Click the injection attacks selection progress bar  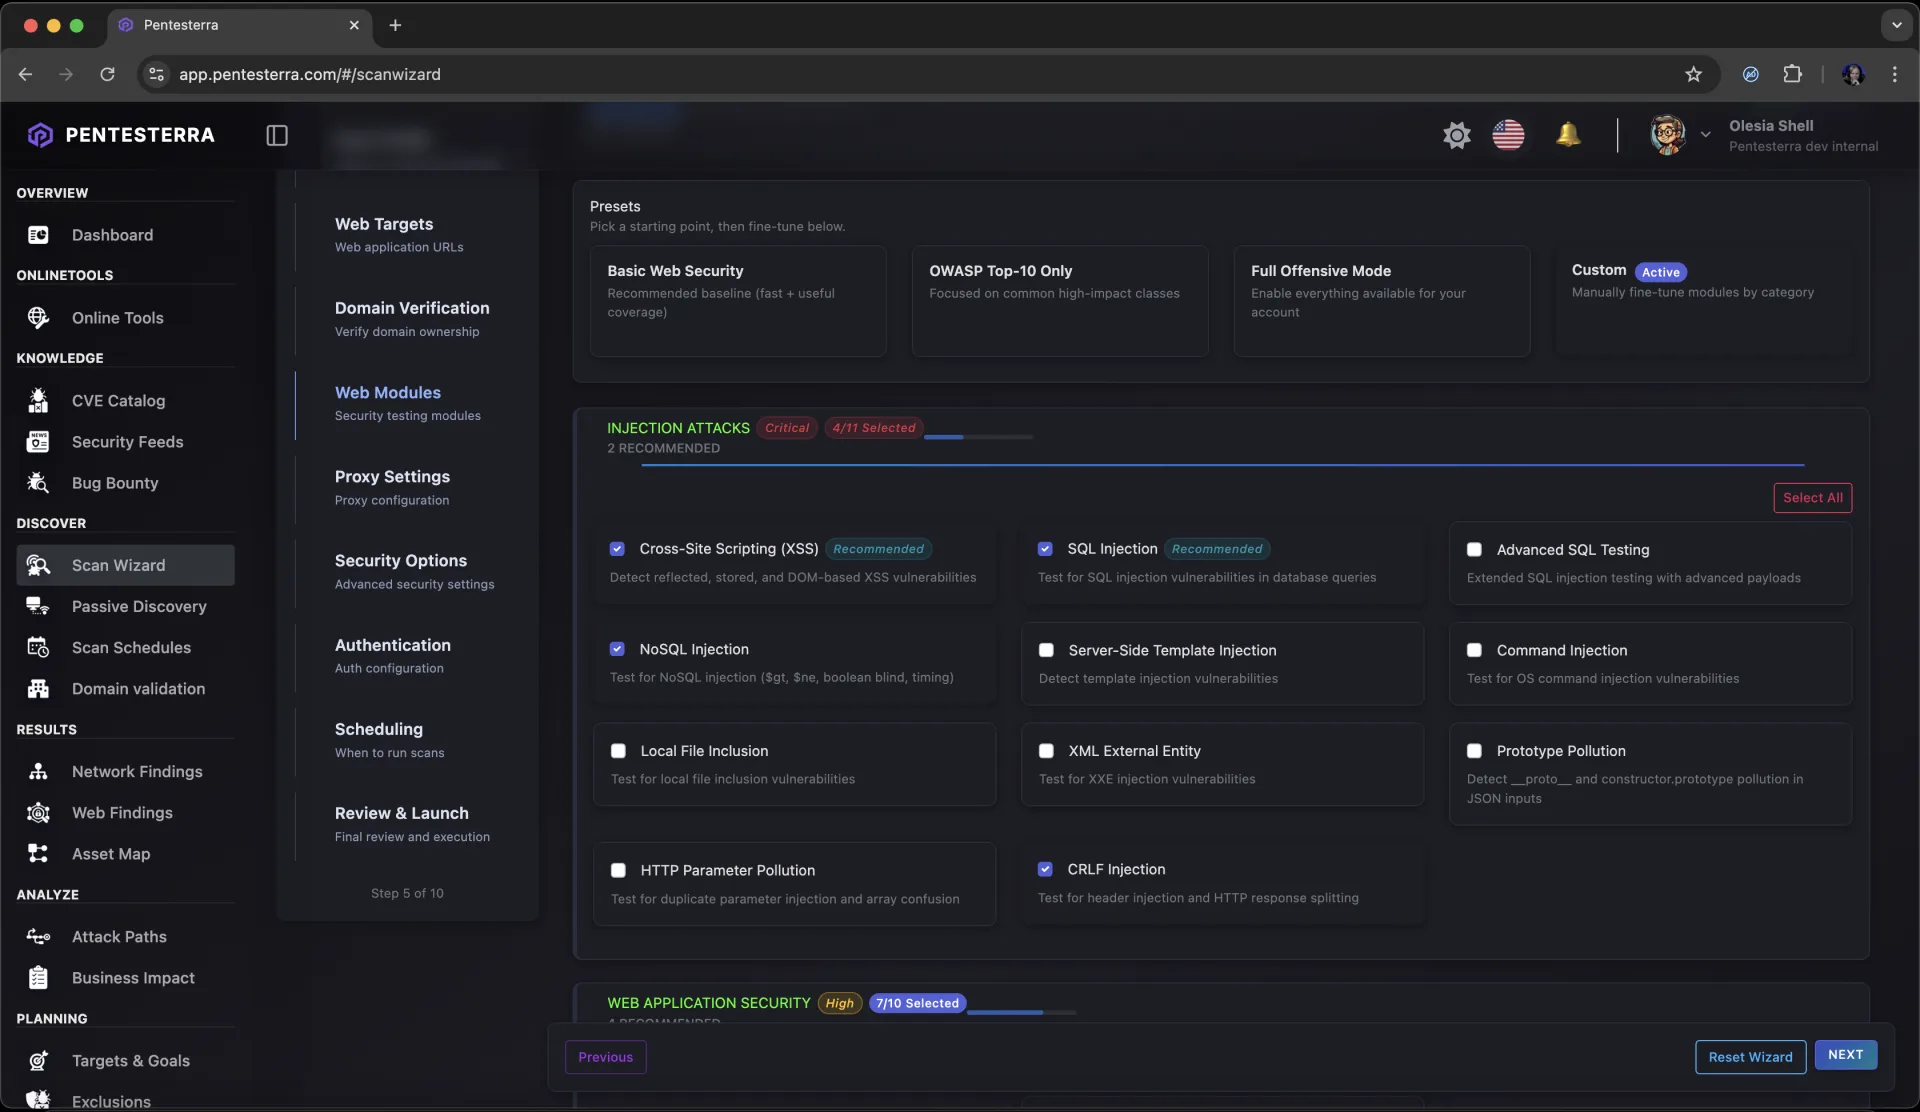[980, 437]
